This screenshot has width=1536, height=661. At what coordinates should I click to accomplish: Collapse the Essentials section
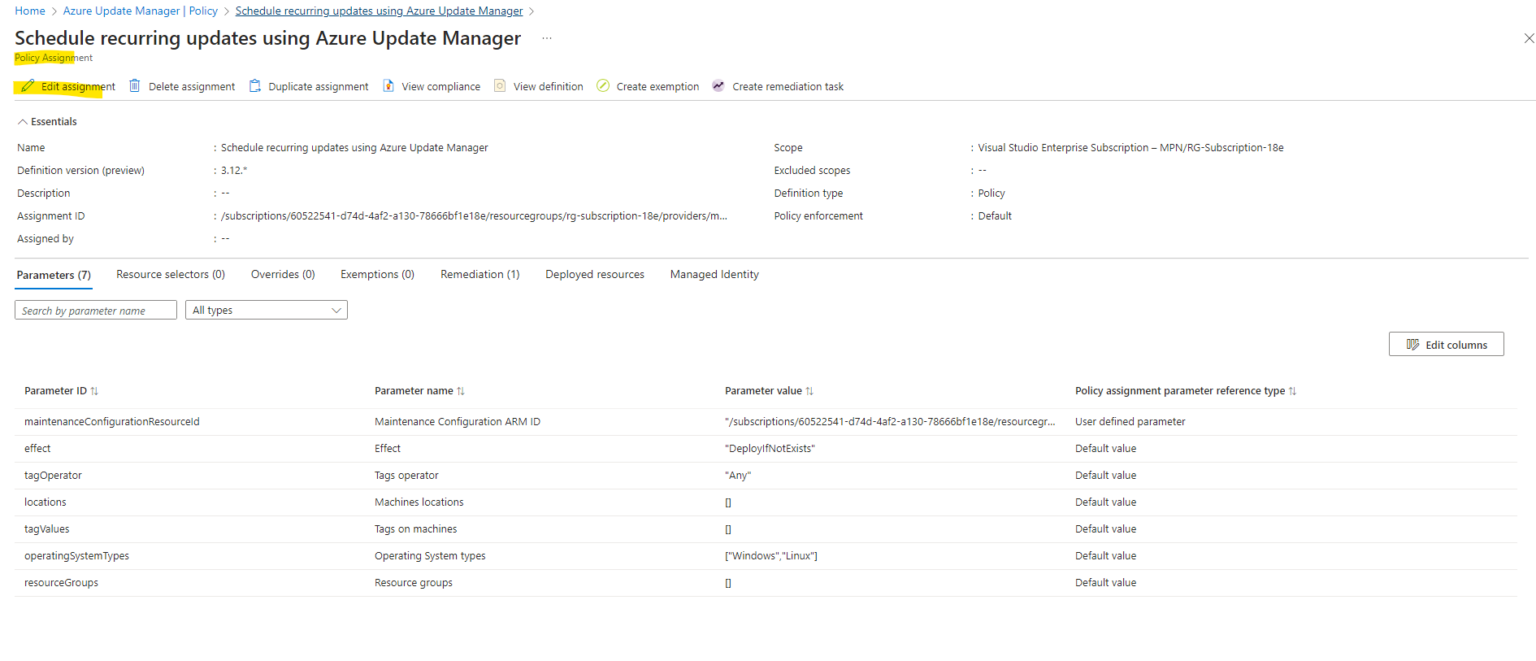pos(23,122)
